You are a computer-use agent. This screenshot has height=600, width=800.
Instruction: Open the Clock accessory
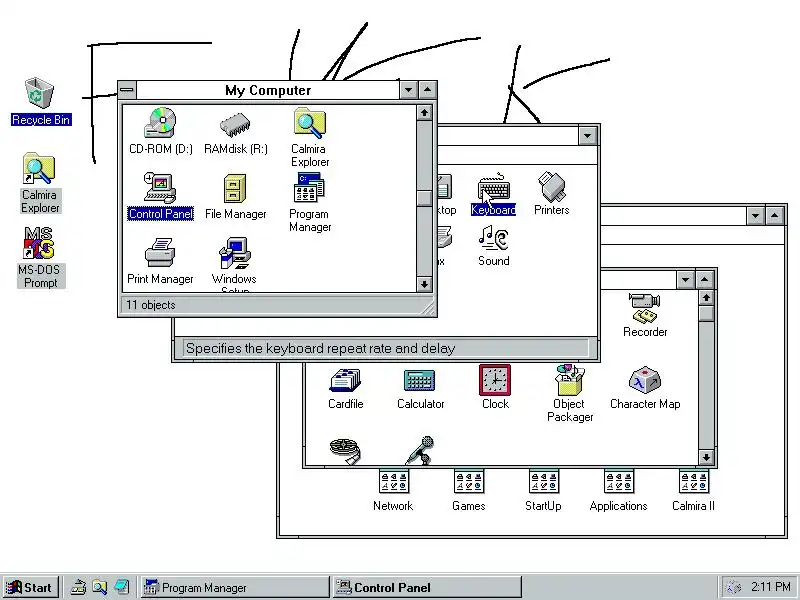tap(495, 387)
